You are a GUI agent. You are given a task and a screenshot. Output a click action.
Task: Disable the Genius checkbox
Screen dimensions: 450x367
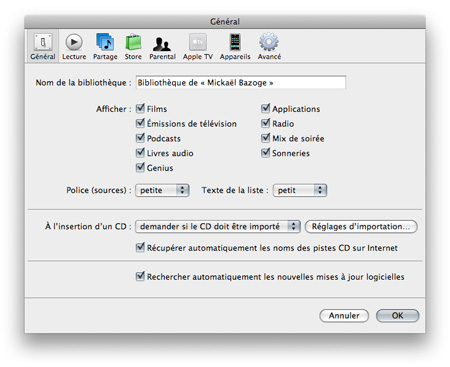coord(140,167)
